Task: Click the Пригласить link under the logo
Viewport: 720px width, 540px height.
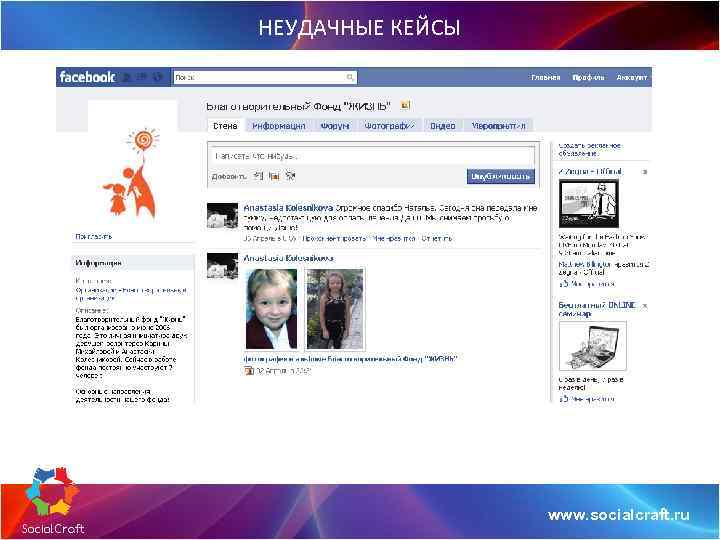Action: 94,236
